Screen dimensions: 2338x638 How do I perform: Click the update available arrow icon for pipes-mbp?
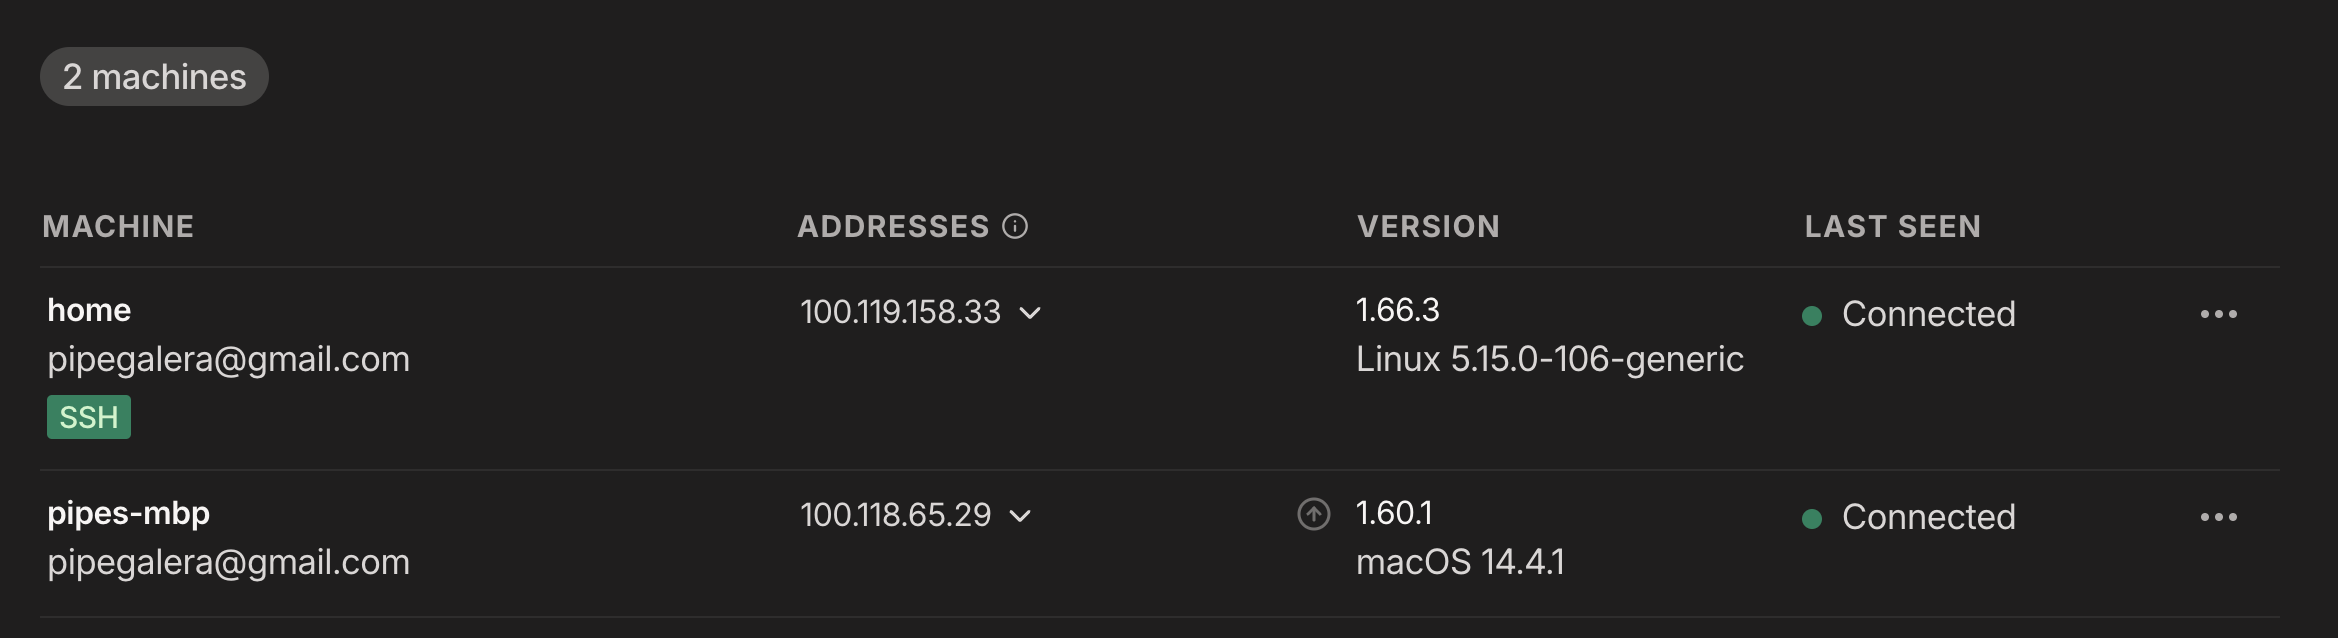click(x=1313, y=514)
